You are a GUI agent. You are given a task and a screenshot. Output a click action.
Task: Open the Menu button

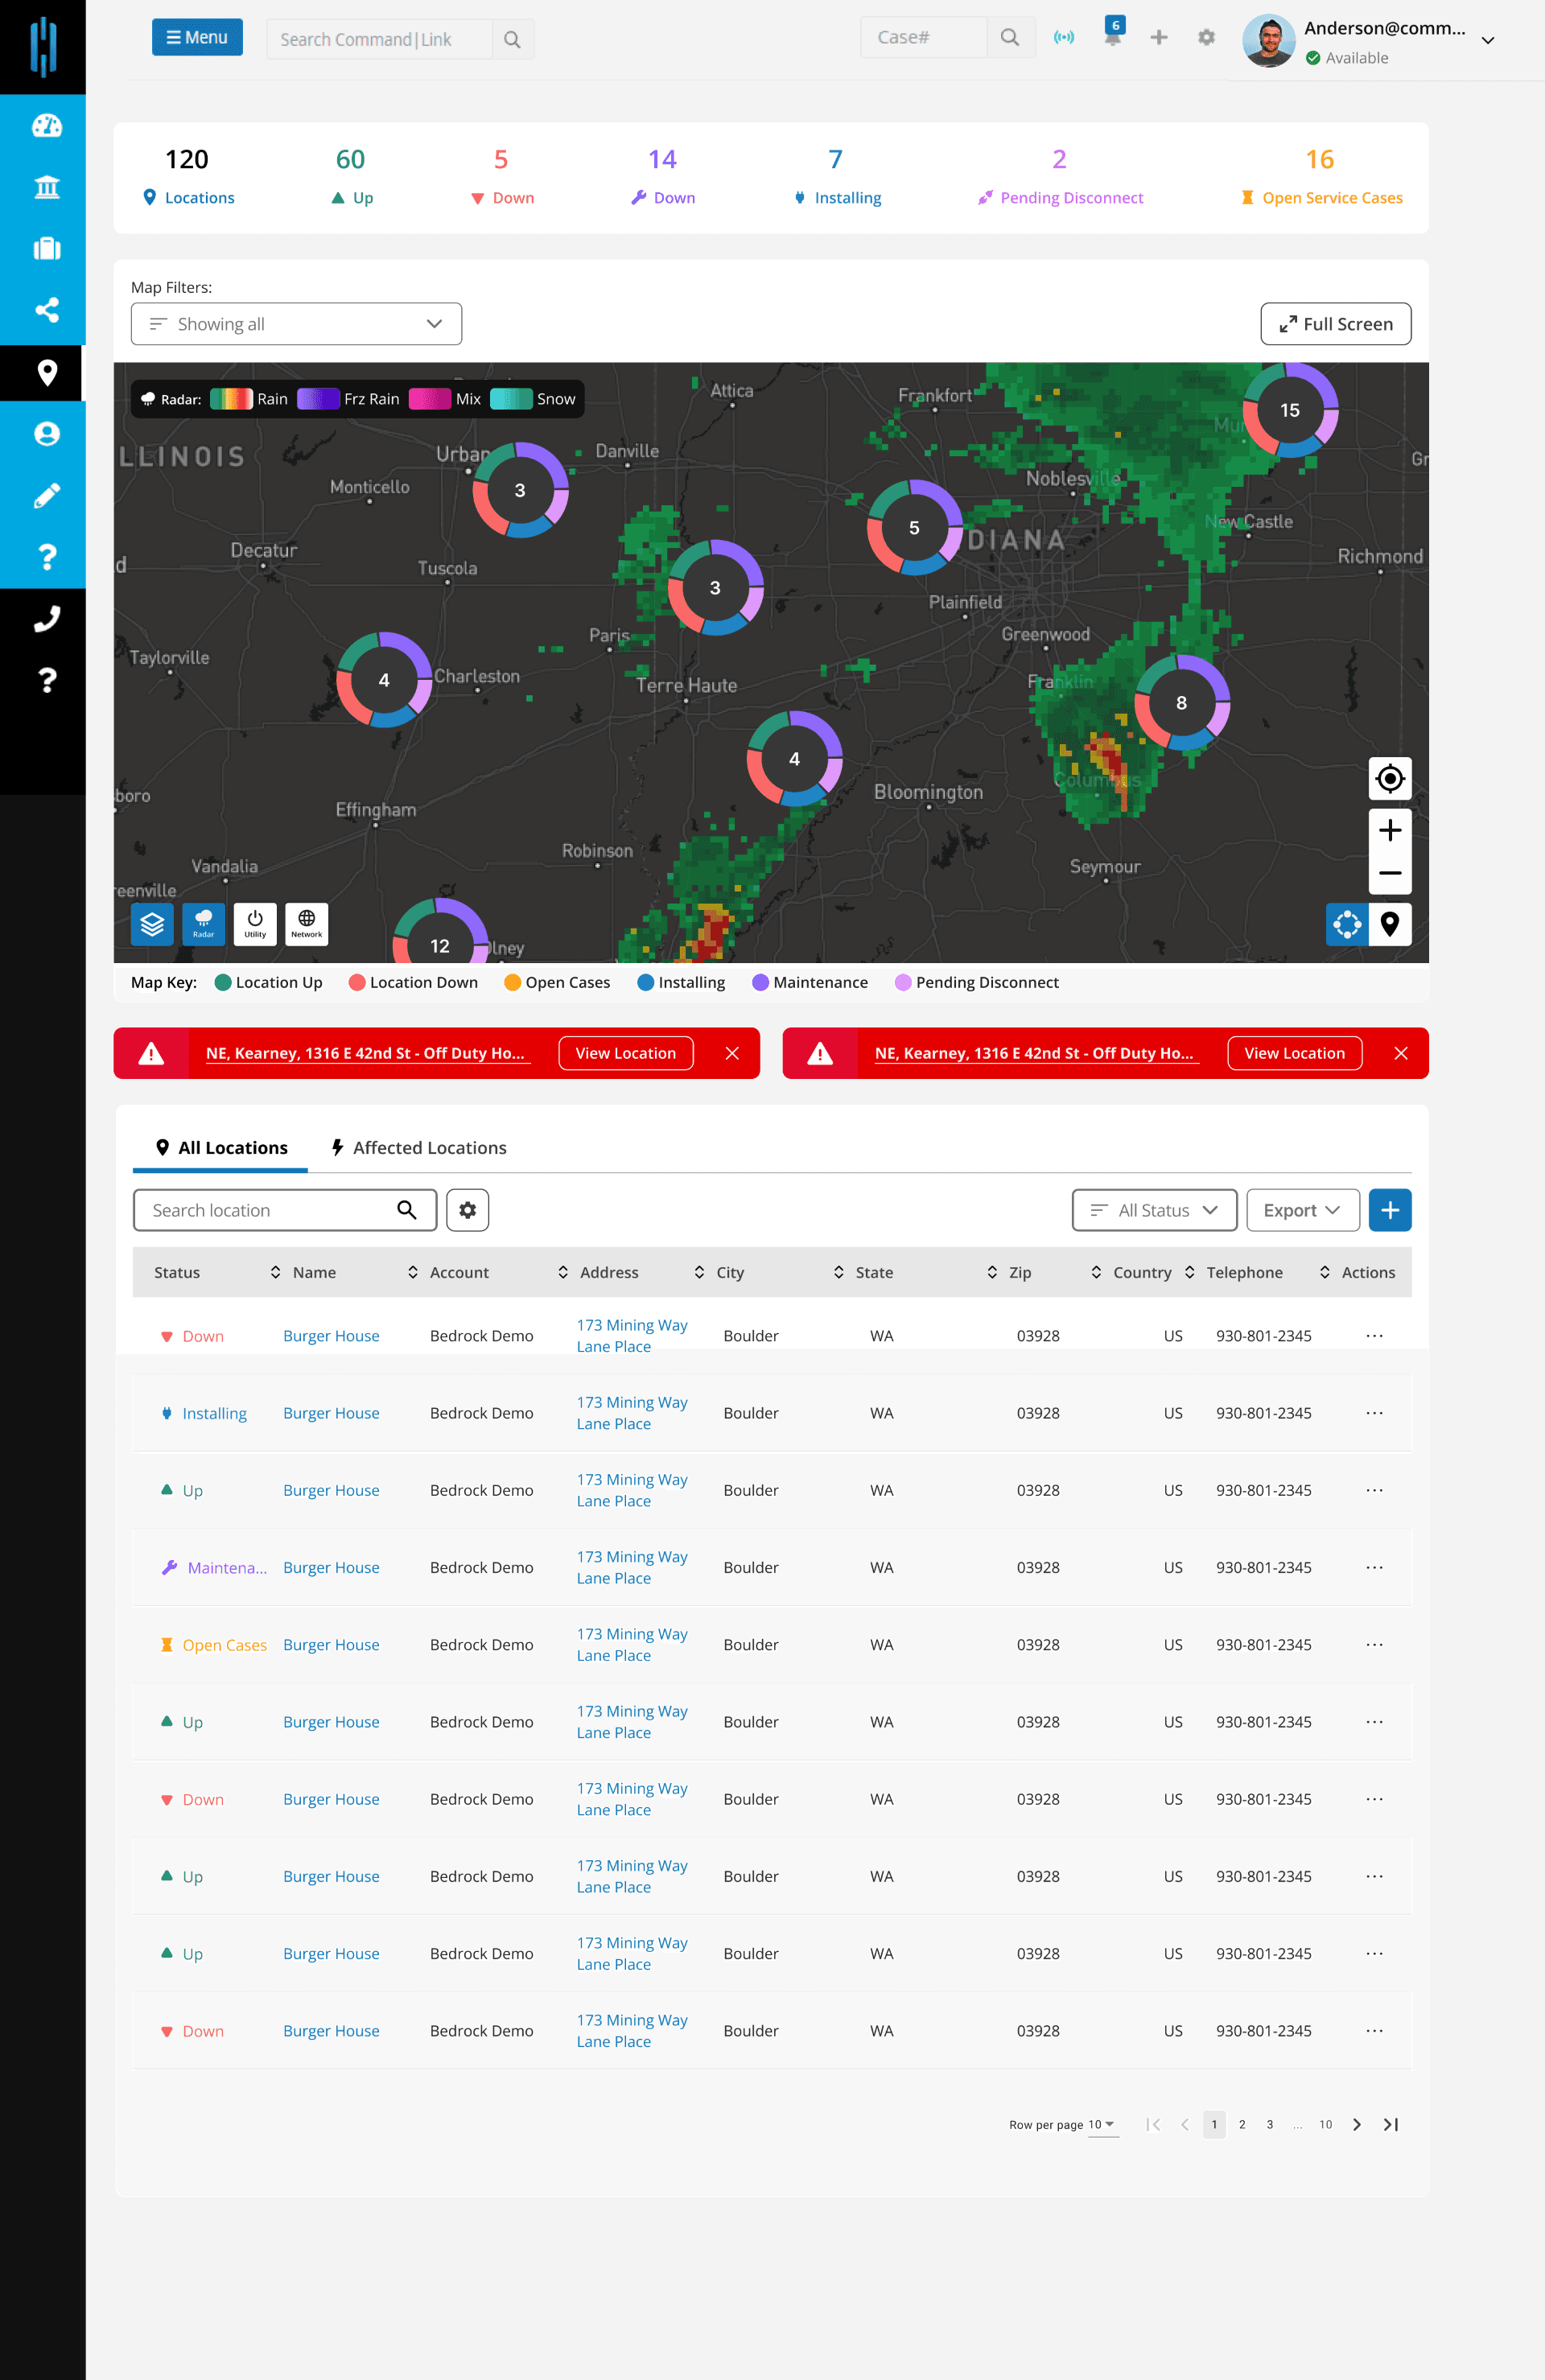coord(197,38)
